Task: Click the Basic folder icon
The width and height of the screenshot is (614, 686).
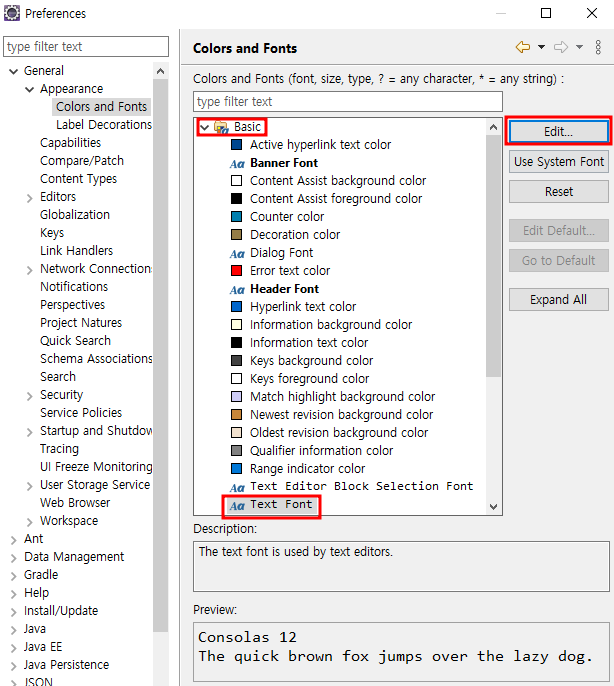Action: point(221,127)
